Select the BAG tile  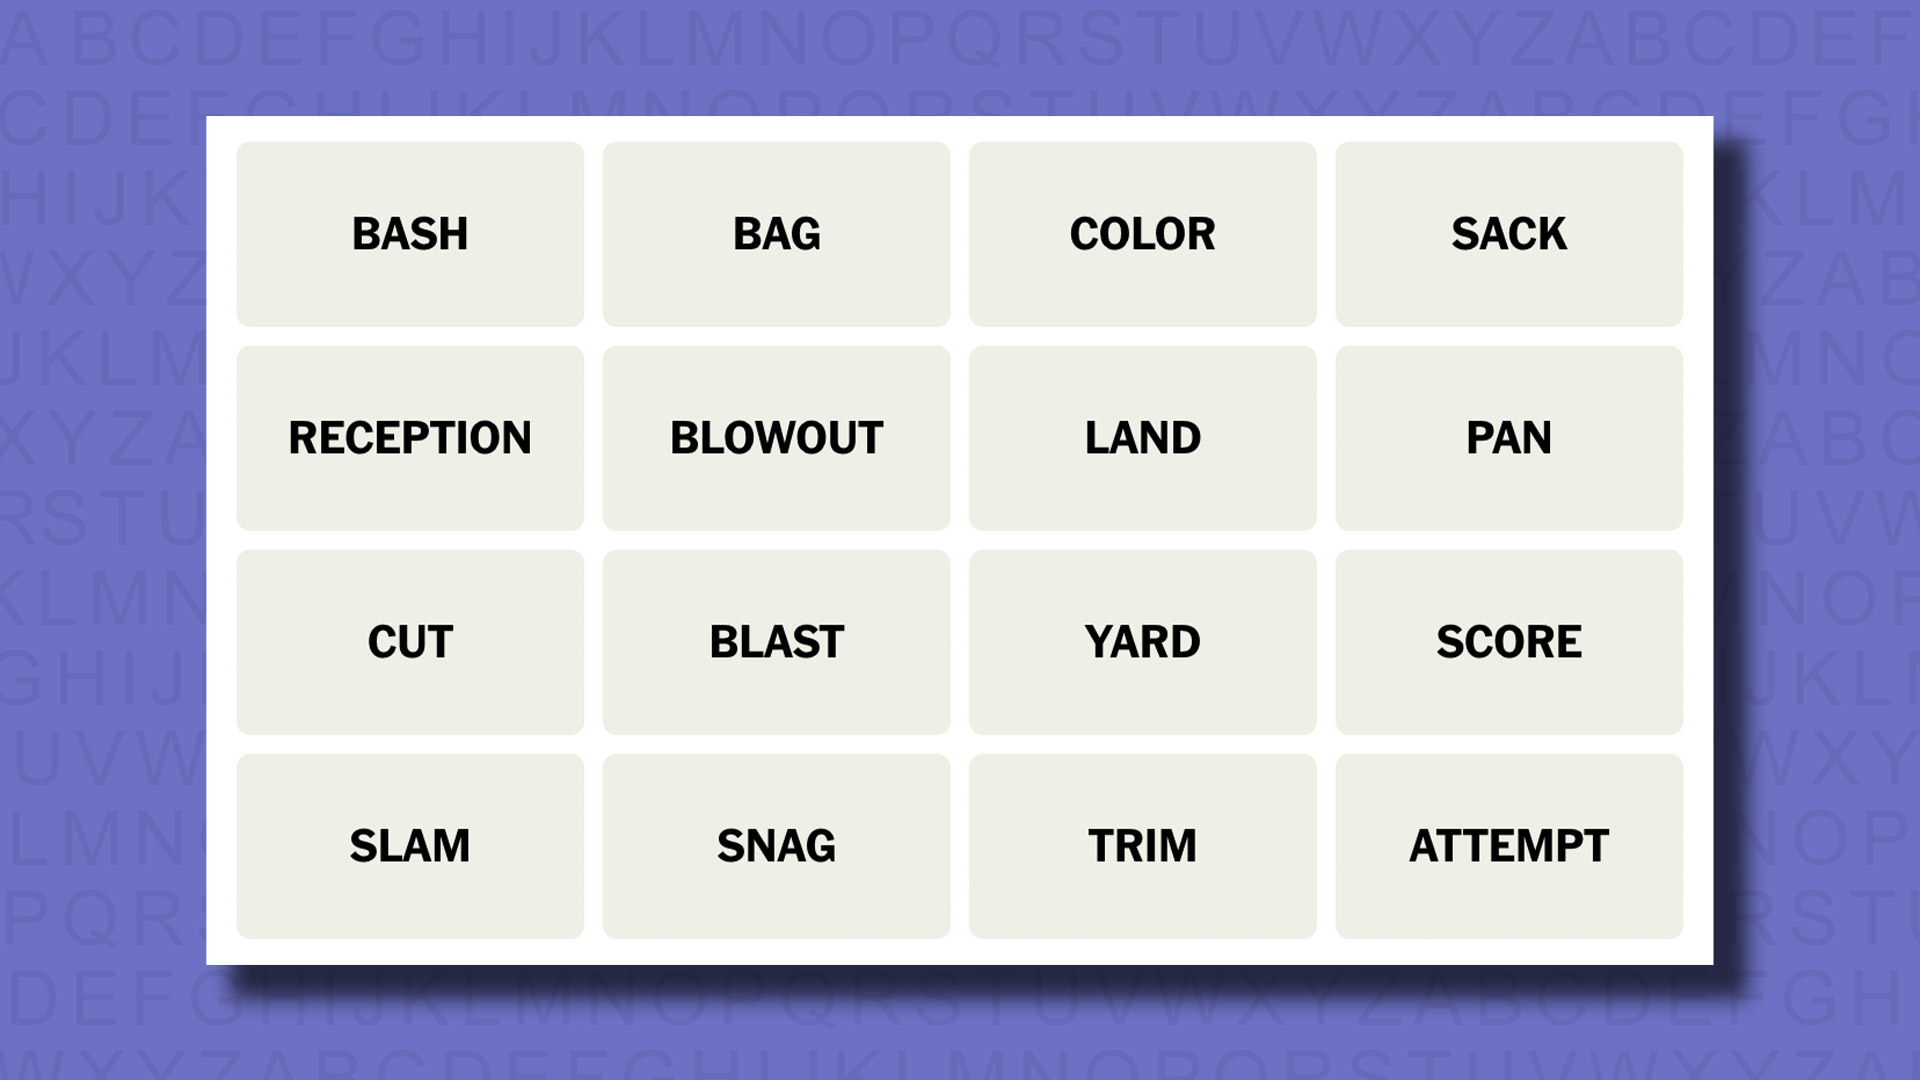click(x=775, y=233)
